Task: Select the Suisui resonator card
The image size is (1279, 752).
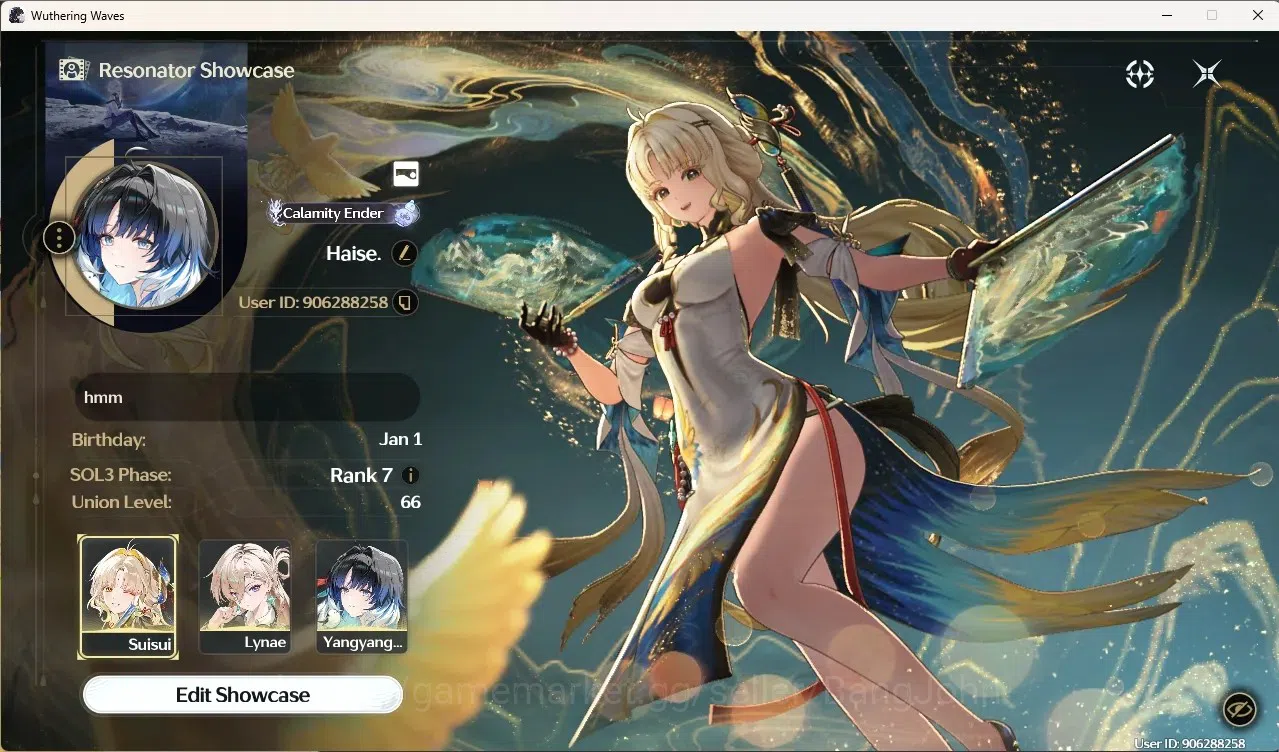Action: tap(128, 597)
